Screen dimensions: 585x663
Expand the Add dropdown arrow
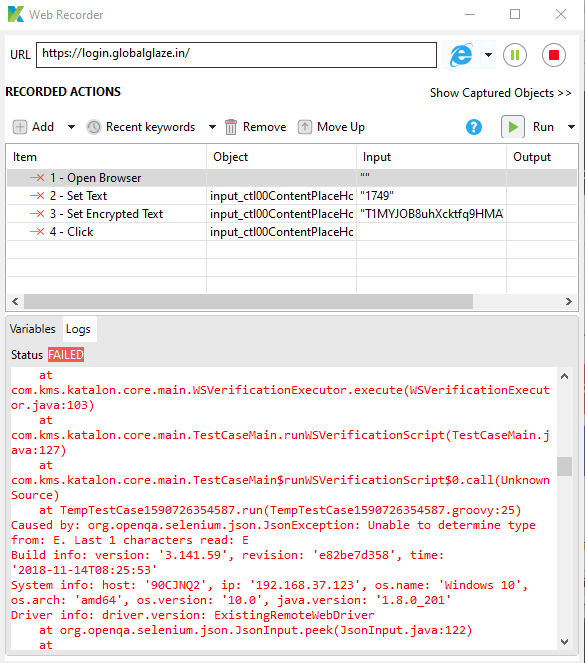coord(71,127)
